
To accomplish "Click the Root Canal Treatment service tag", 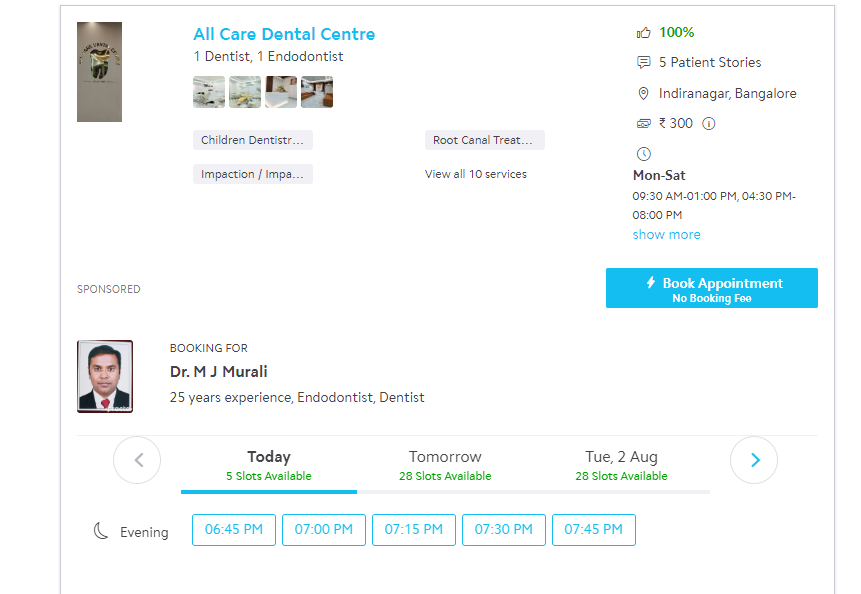I will 485,141.
